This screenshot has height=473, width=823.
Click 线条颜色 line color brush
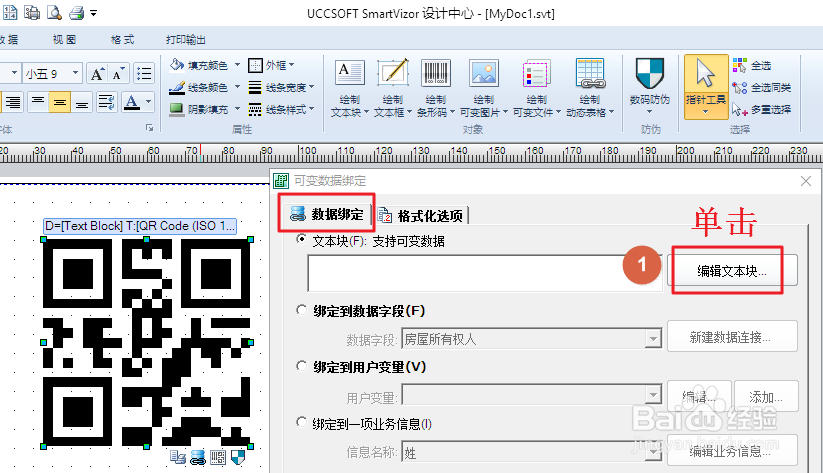tap(199, 87)
